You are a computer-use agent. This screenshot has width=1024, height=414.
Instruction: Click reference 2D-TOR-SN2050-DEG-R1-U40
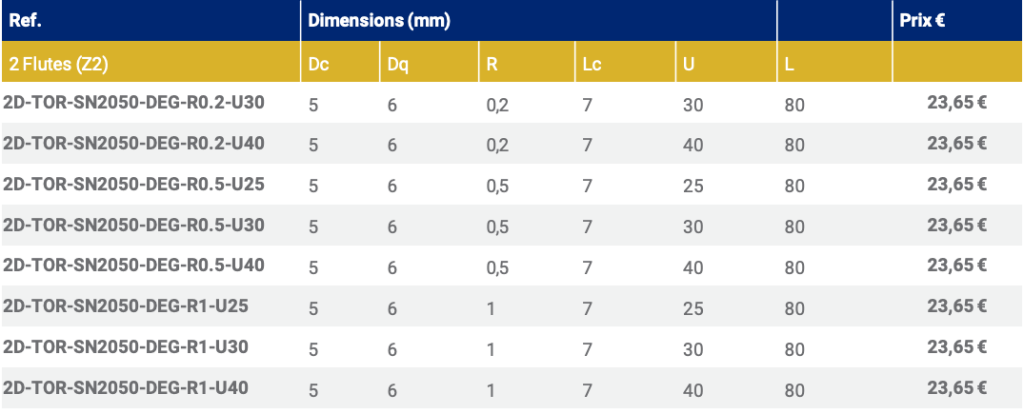point(125,388)
